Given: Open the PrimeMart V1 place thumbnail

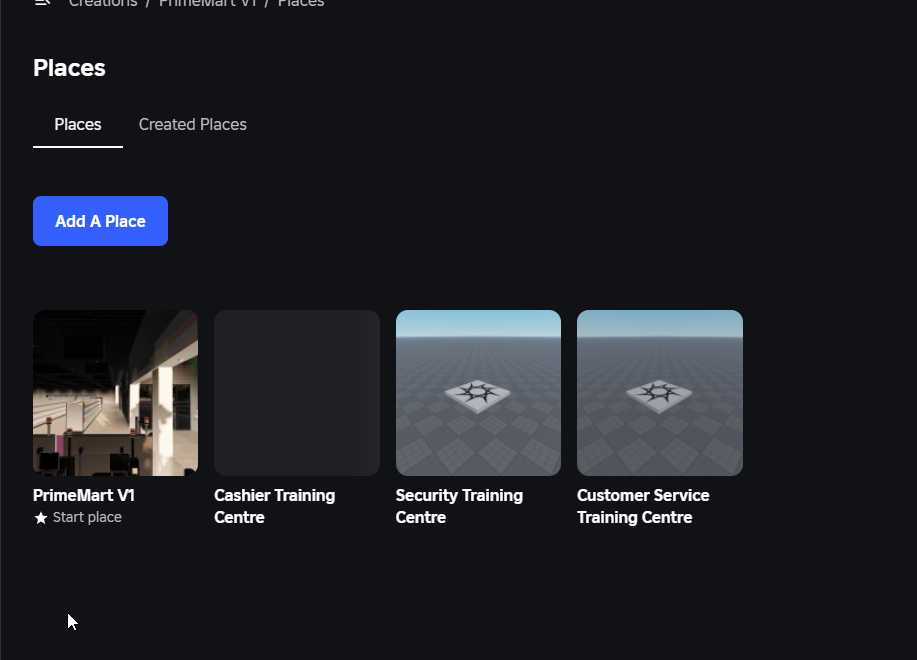Looking at the screenshot, I should (x=115, y=393).
